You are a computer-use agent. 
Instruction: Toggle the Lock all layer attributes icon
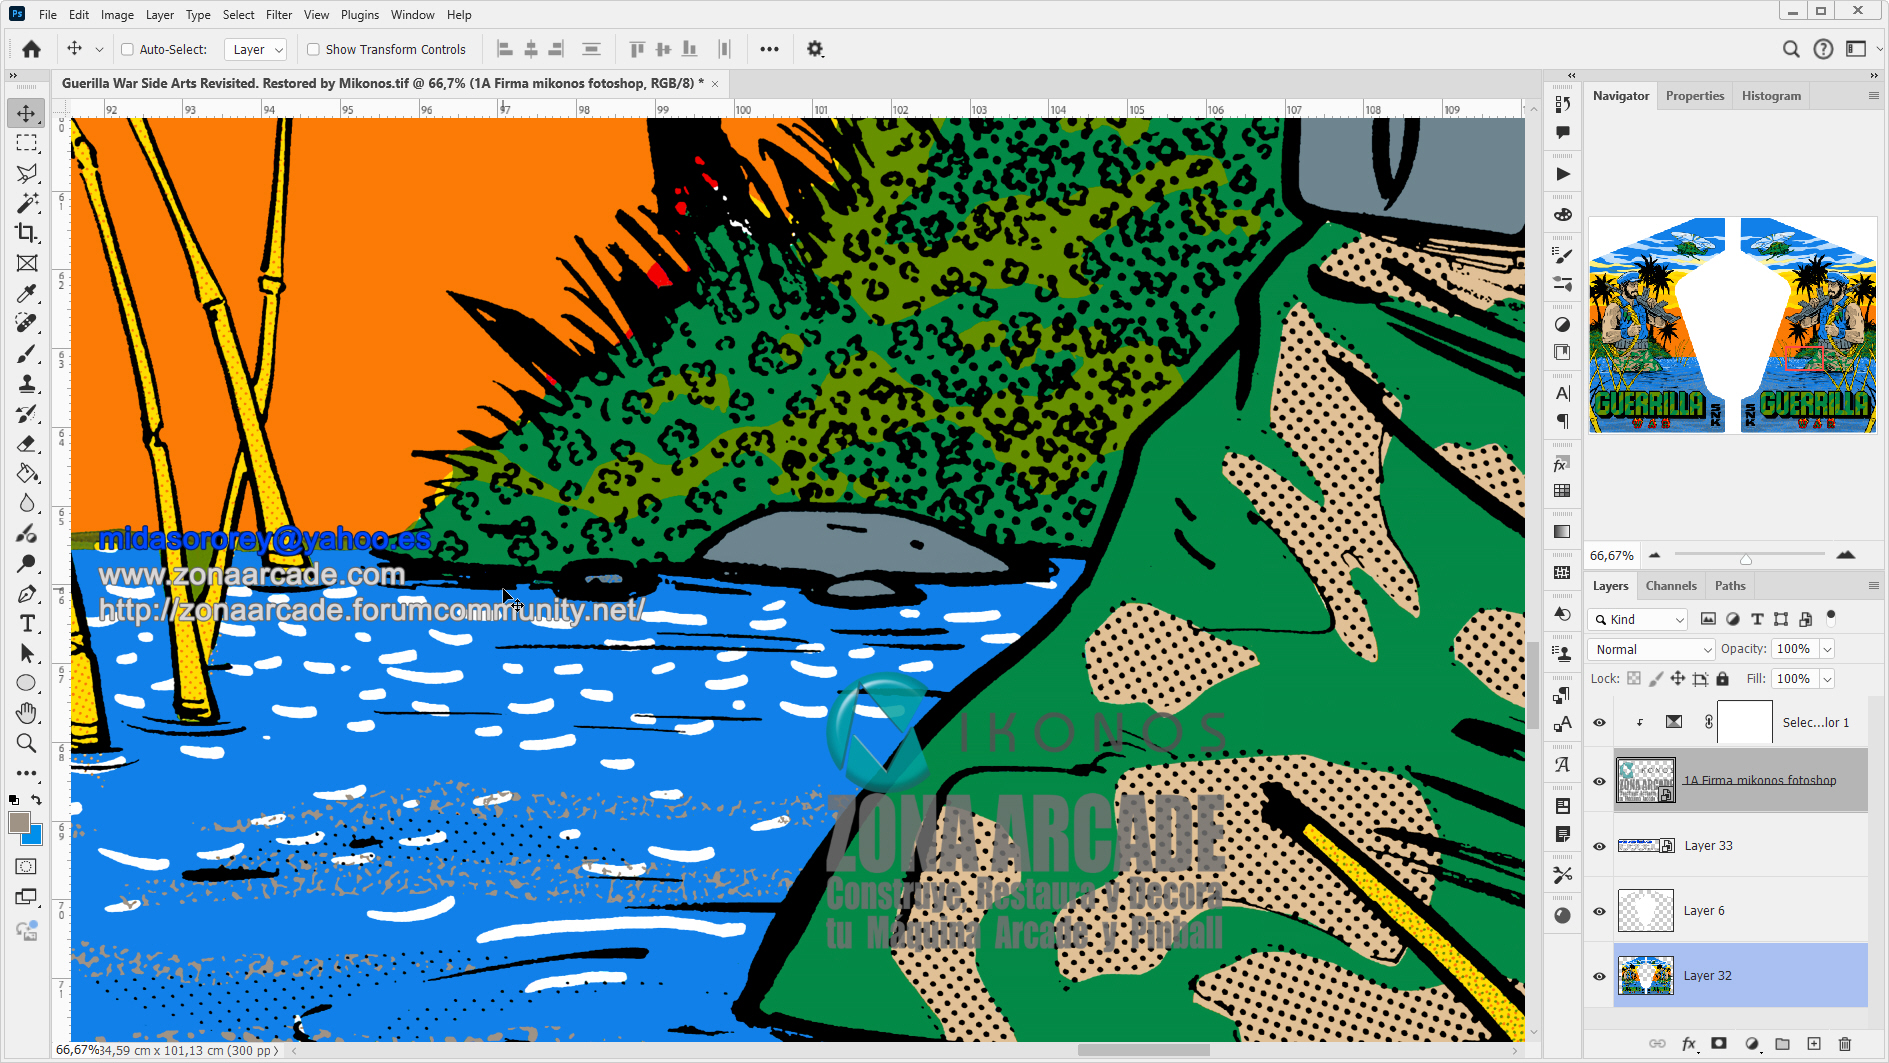click(1722, 679)
